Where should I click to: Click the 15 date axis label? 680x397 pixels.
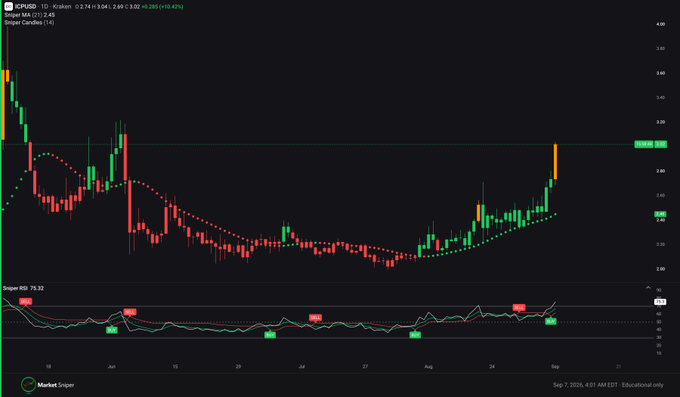point(175,367)
